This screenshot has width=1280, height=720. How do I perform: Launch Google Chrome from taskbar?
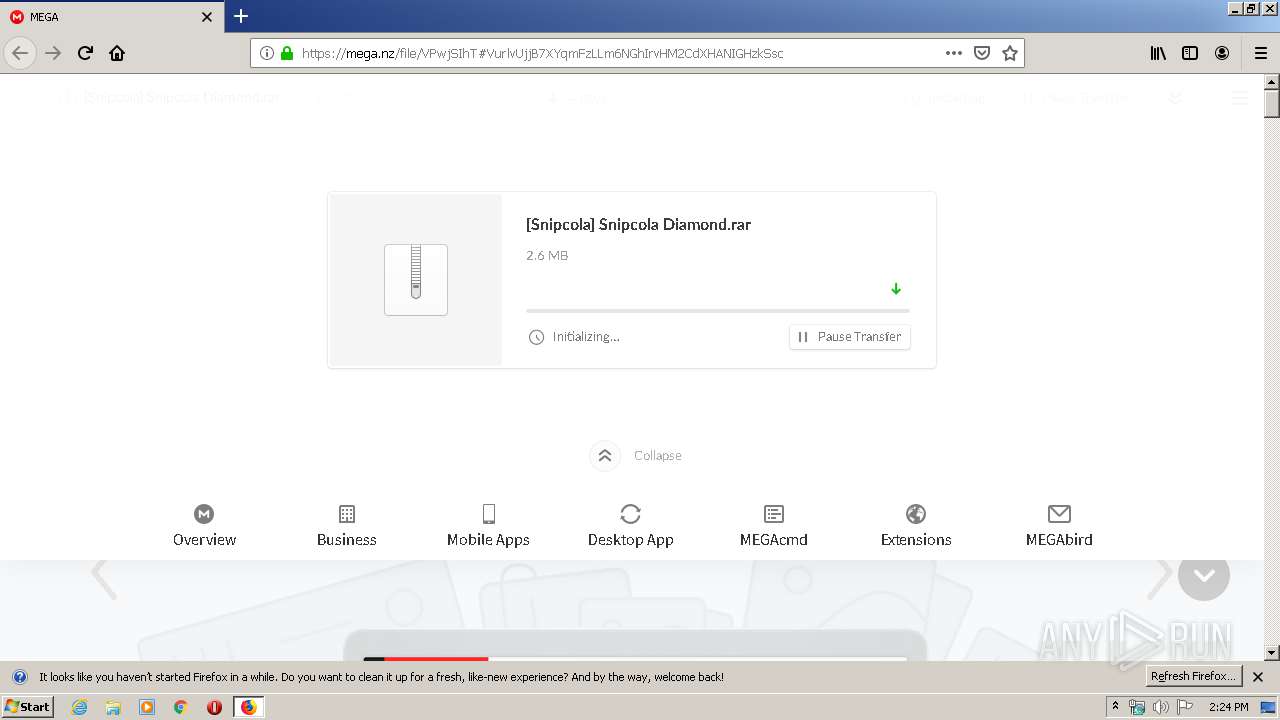click(181, 707)
